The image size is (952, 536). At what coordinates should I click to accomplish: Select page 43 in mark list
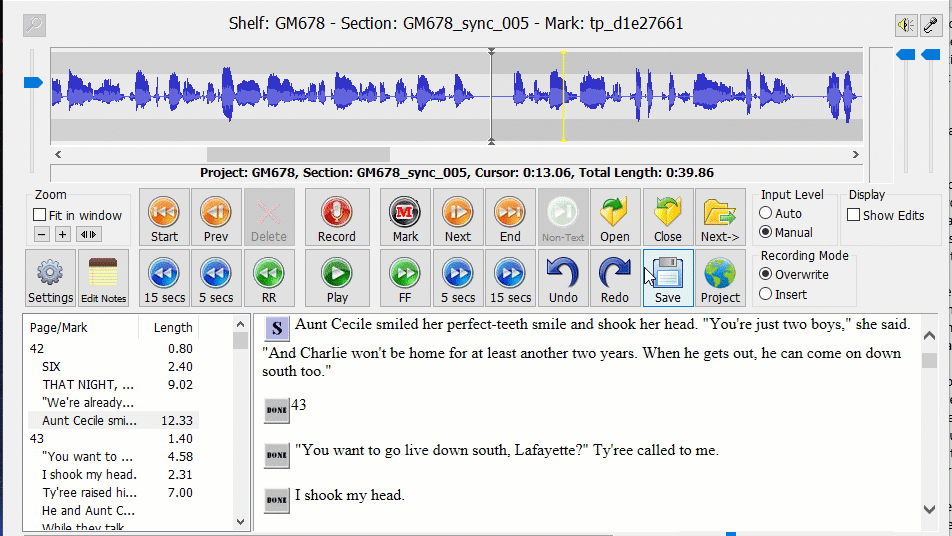[x=114, y=438]
